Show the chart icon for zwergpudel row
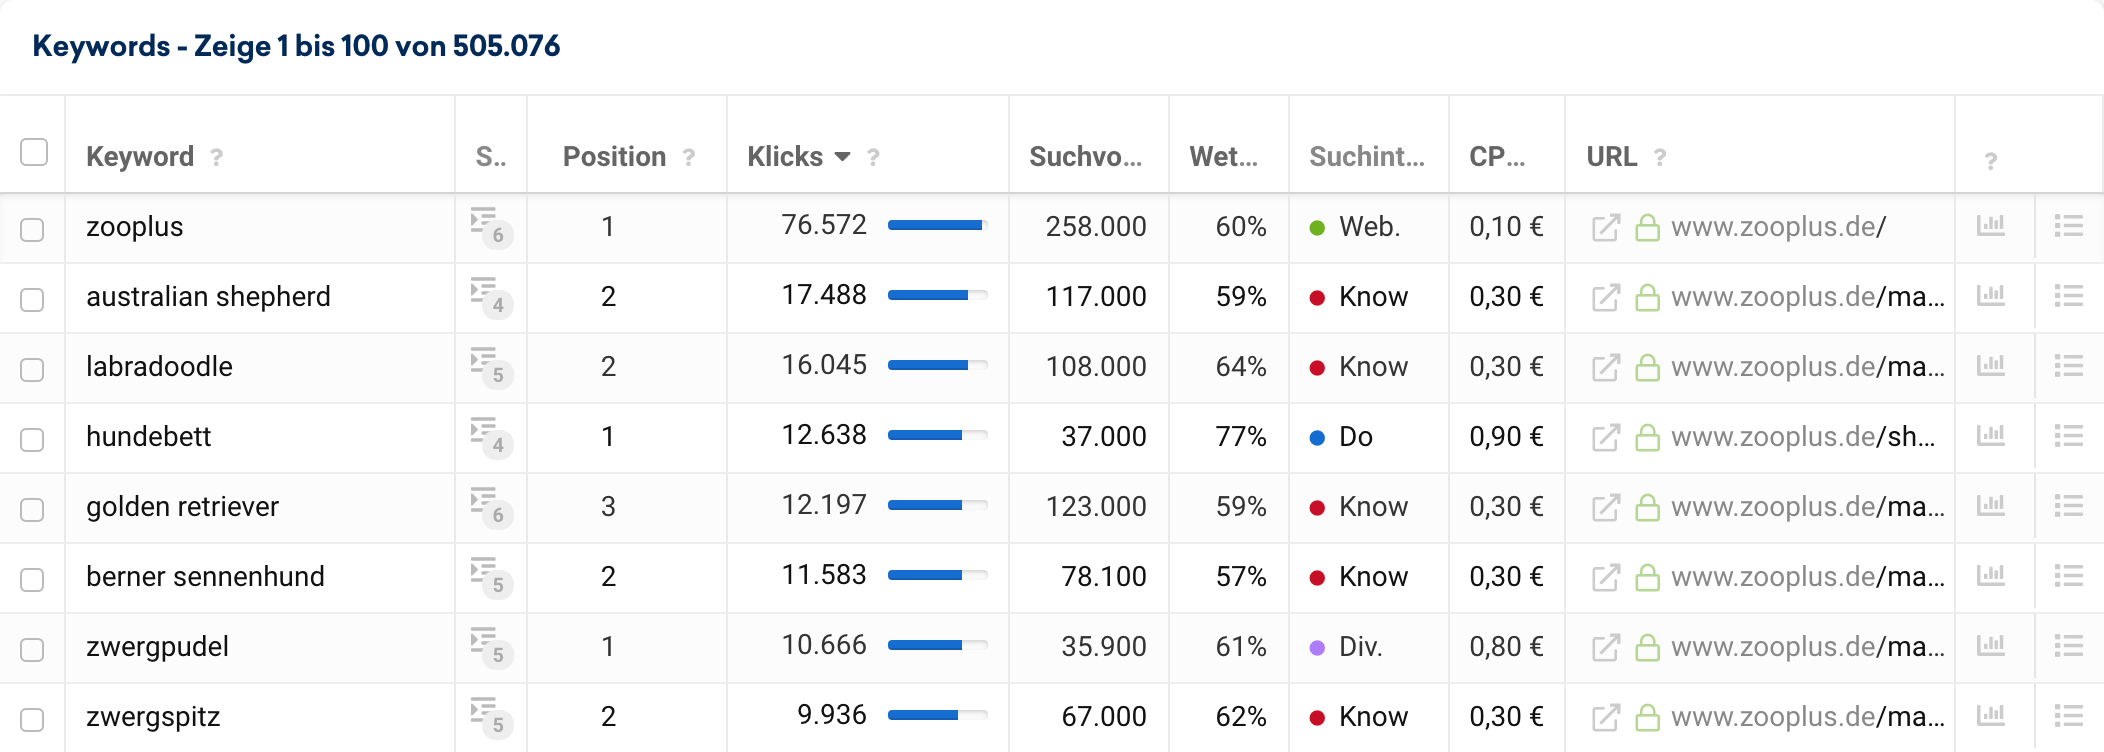The width and height of the screenshot is (2104, 752). click(1990, 646)
